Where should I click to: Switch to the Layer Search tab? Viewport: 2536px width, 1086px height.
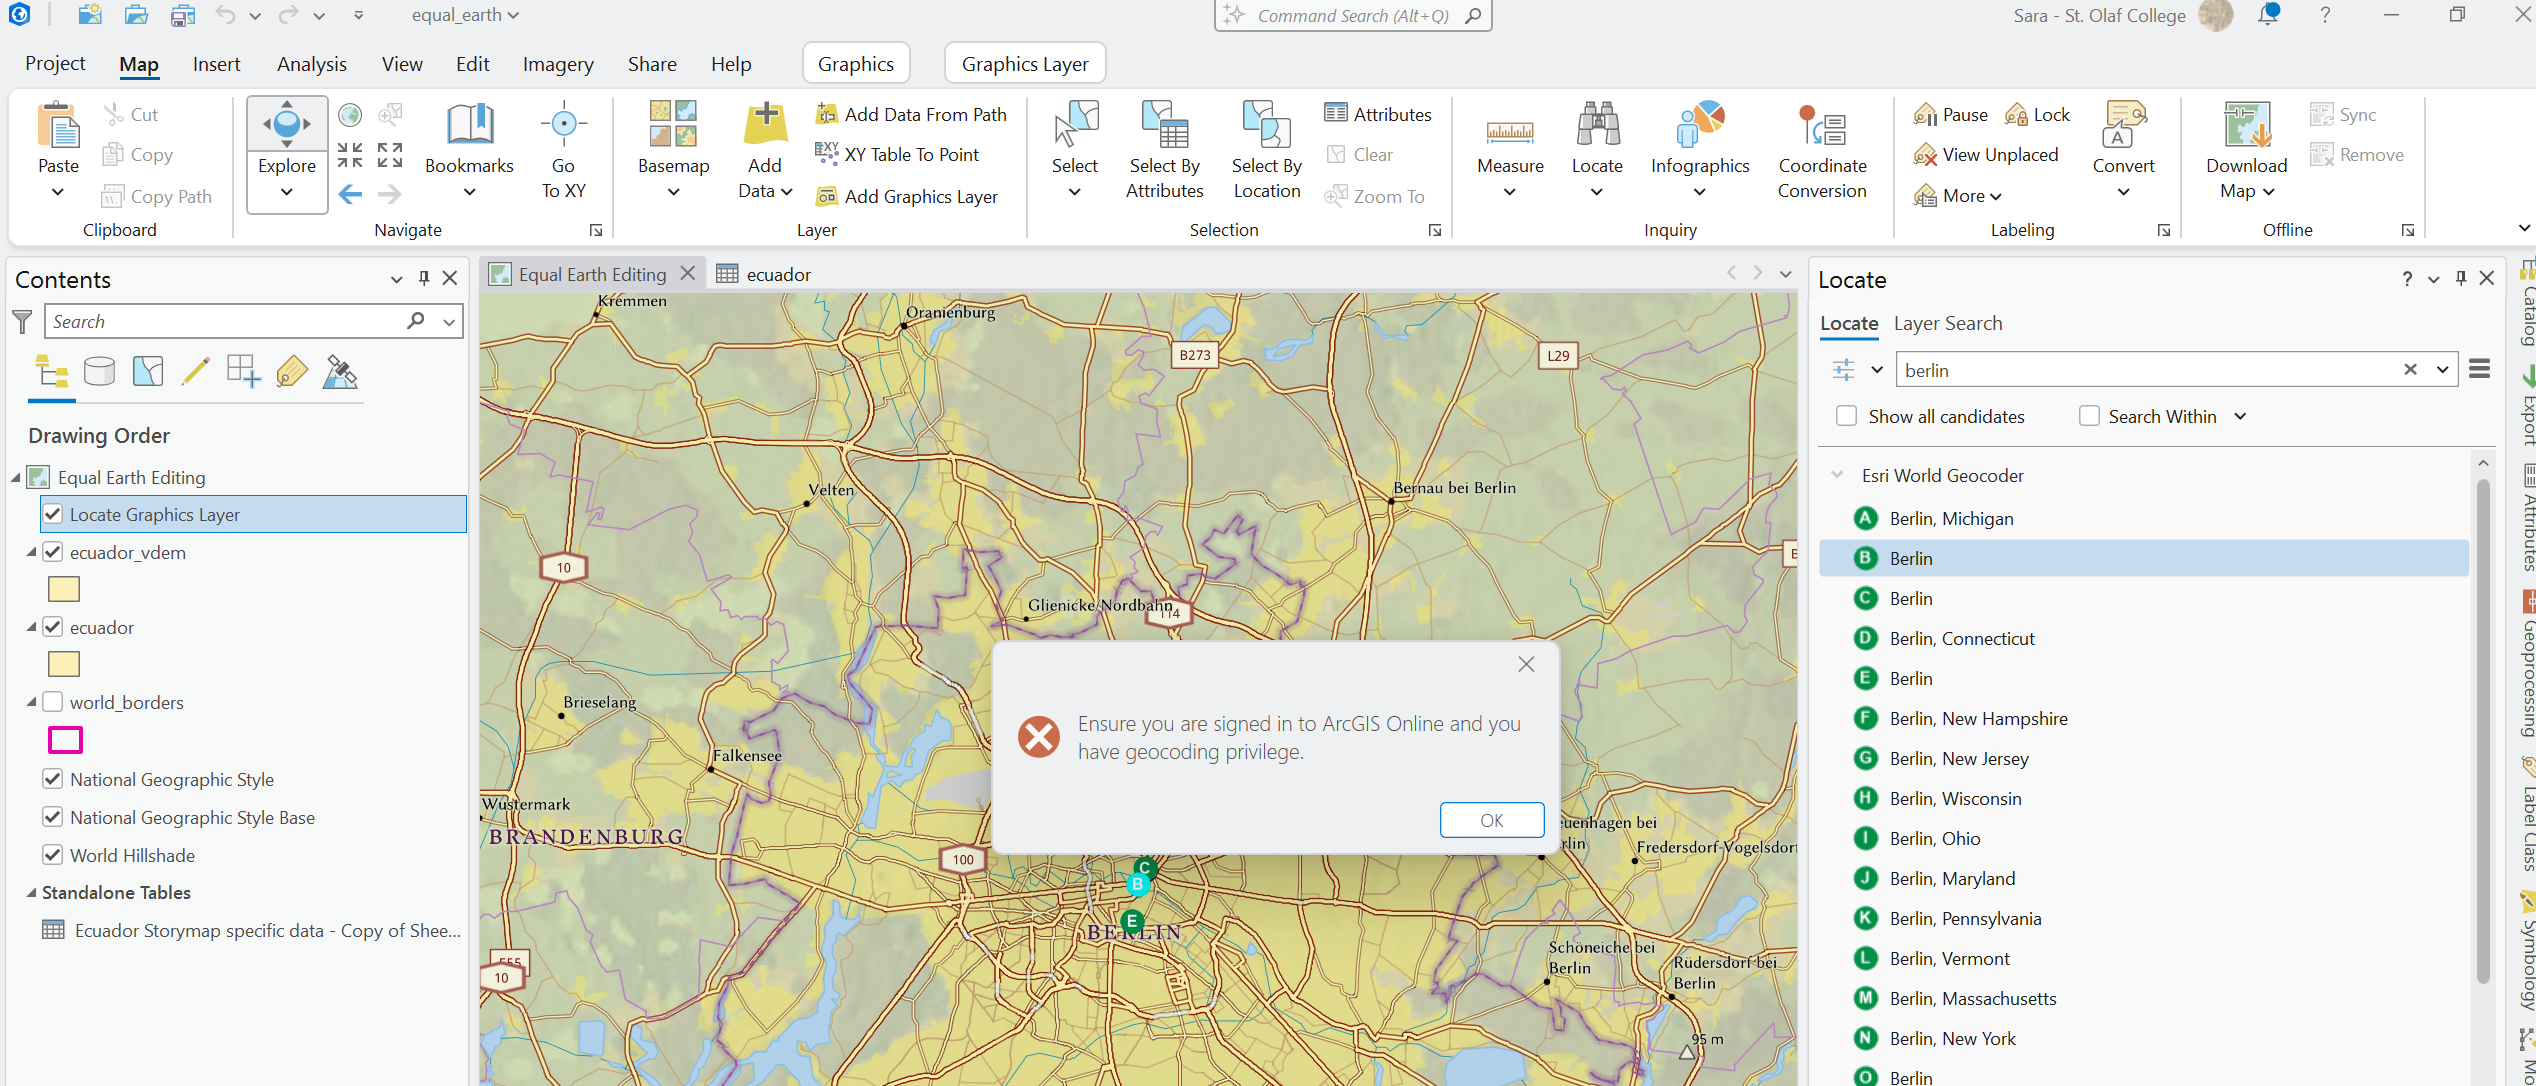(x=1948, y=323)
